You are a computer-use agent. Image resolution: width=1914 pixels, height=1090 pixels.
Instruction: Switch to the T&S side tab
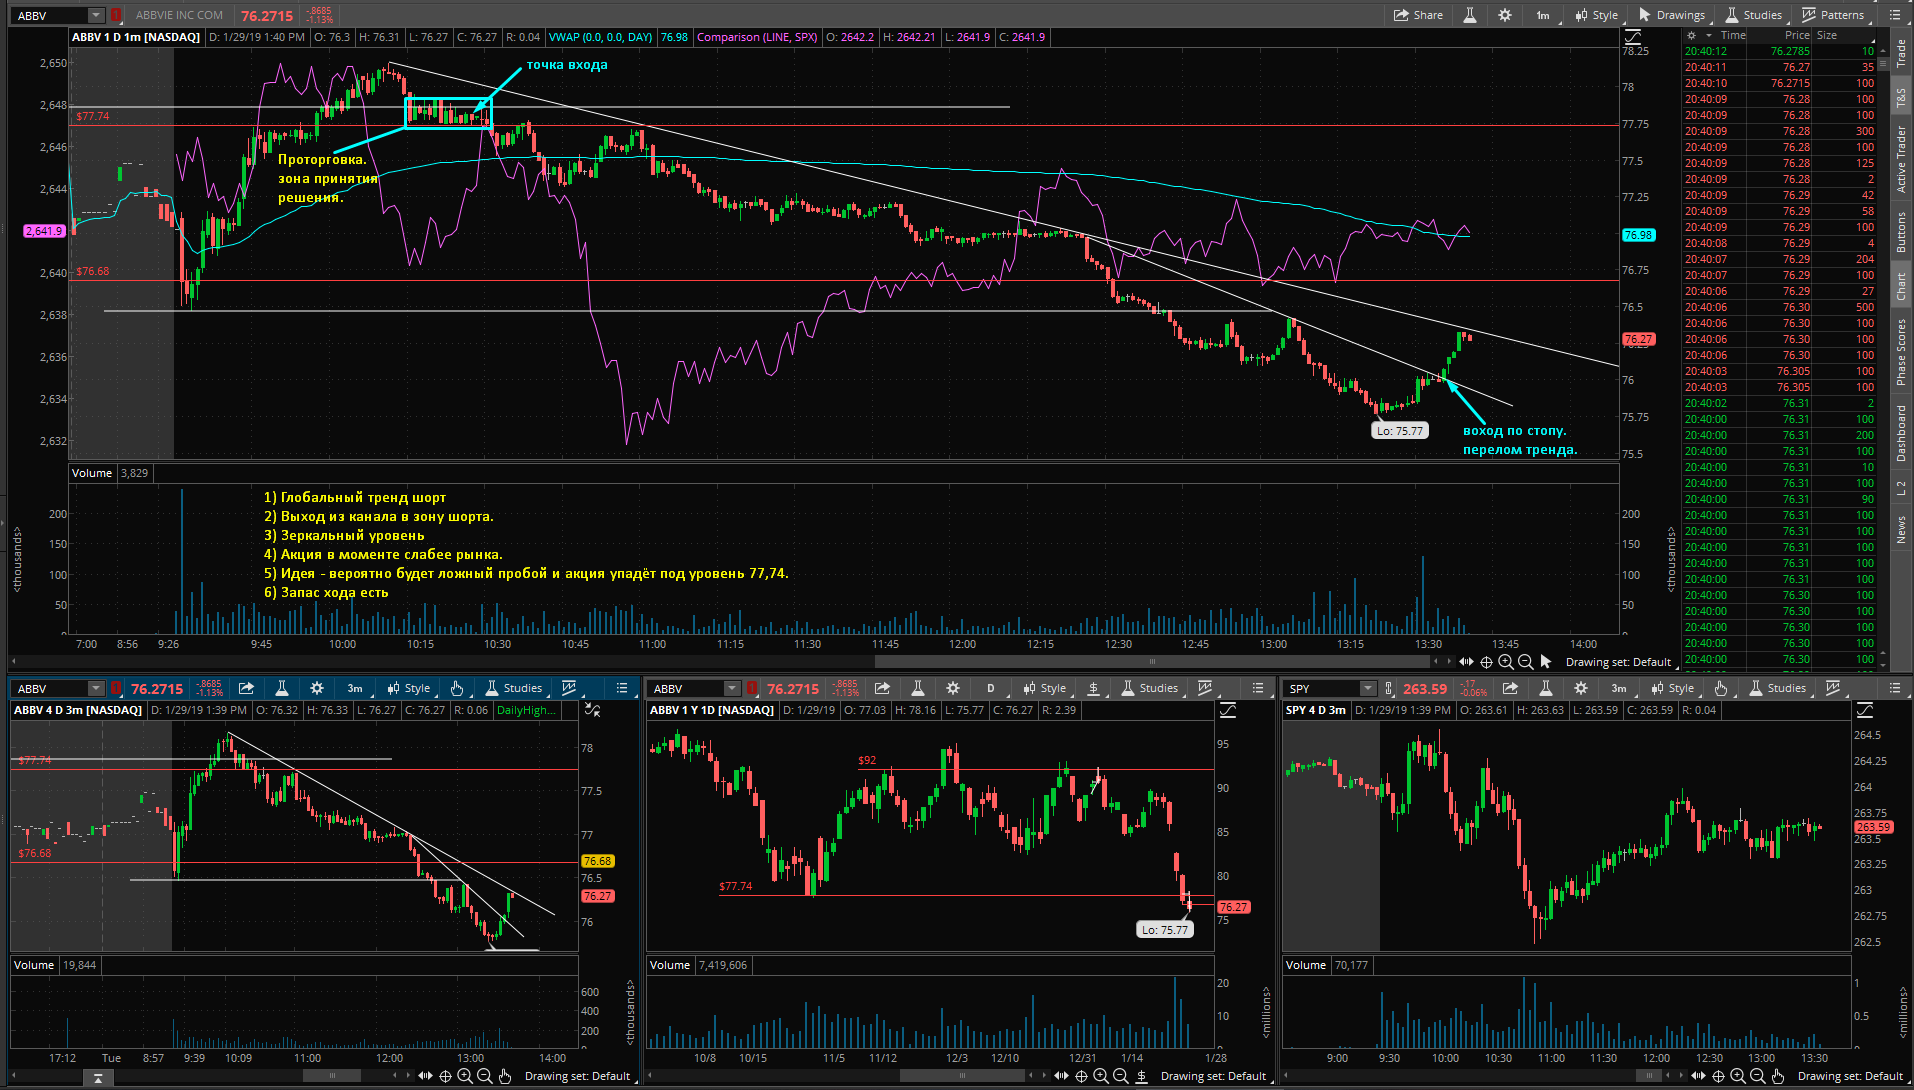[1901, 98]
